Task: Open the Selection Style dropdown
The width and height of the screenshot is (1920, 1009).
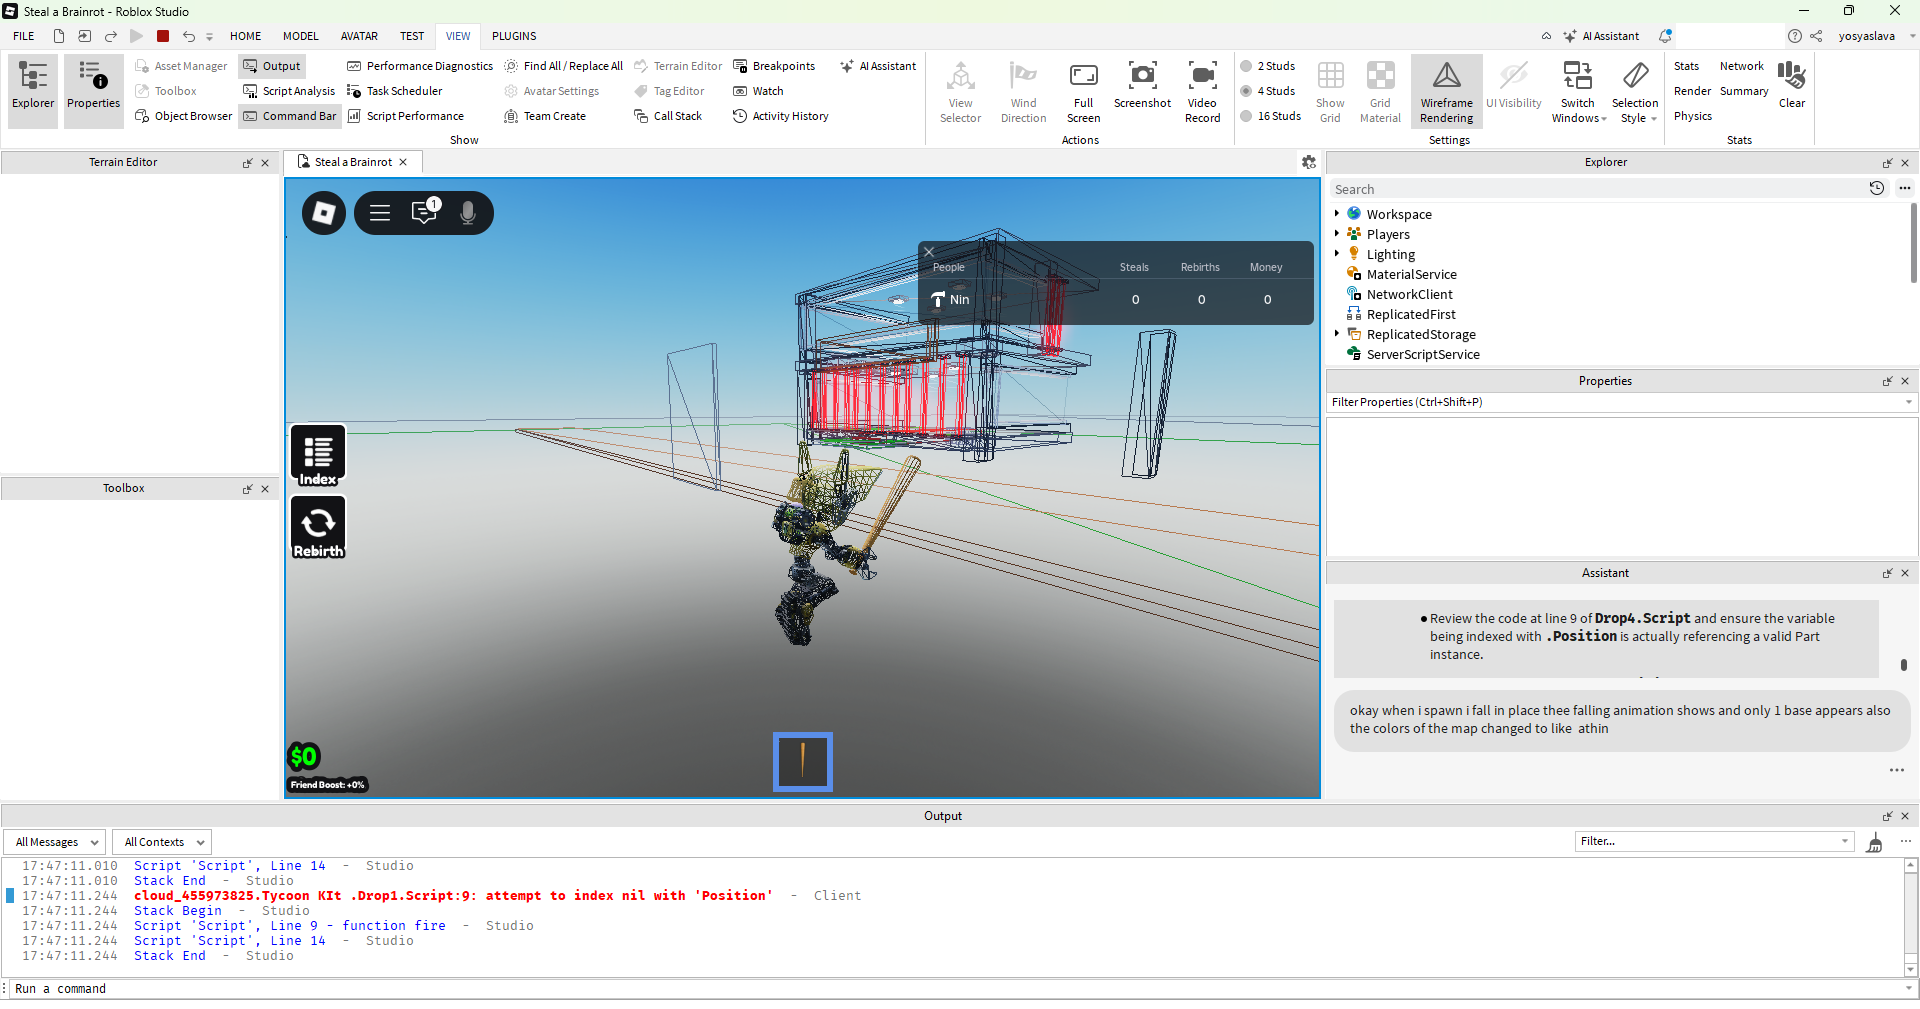Action: point(1635,92)
